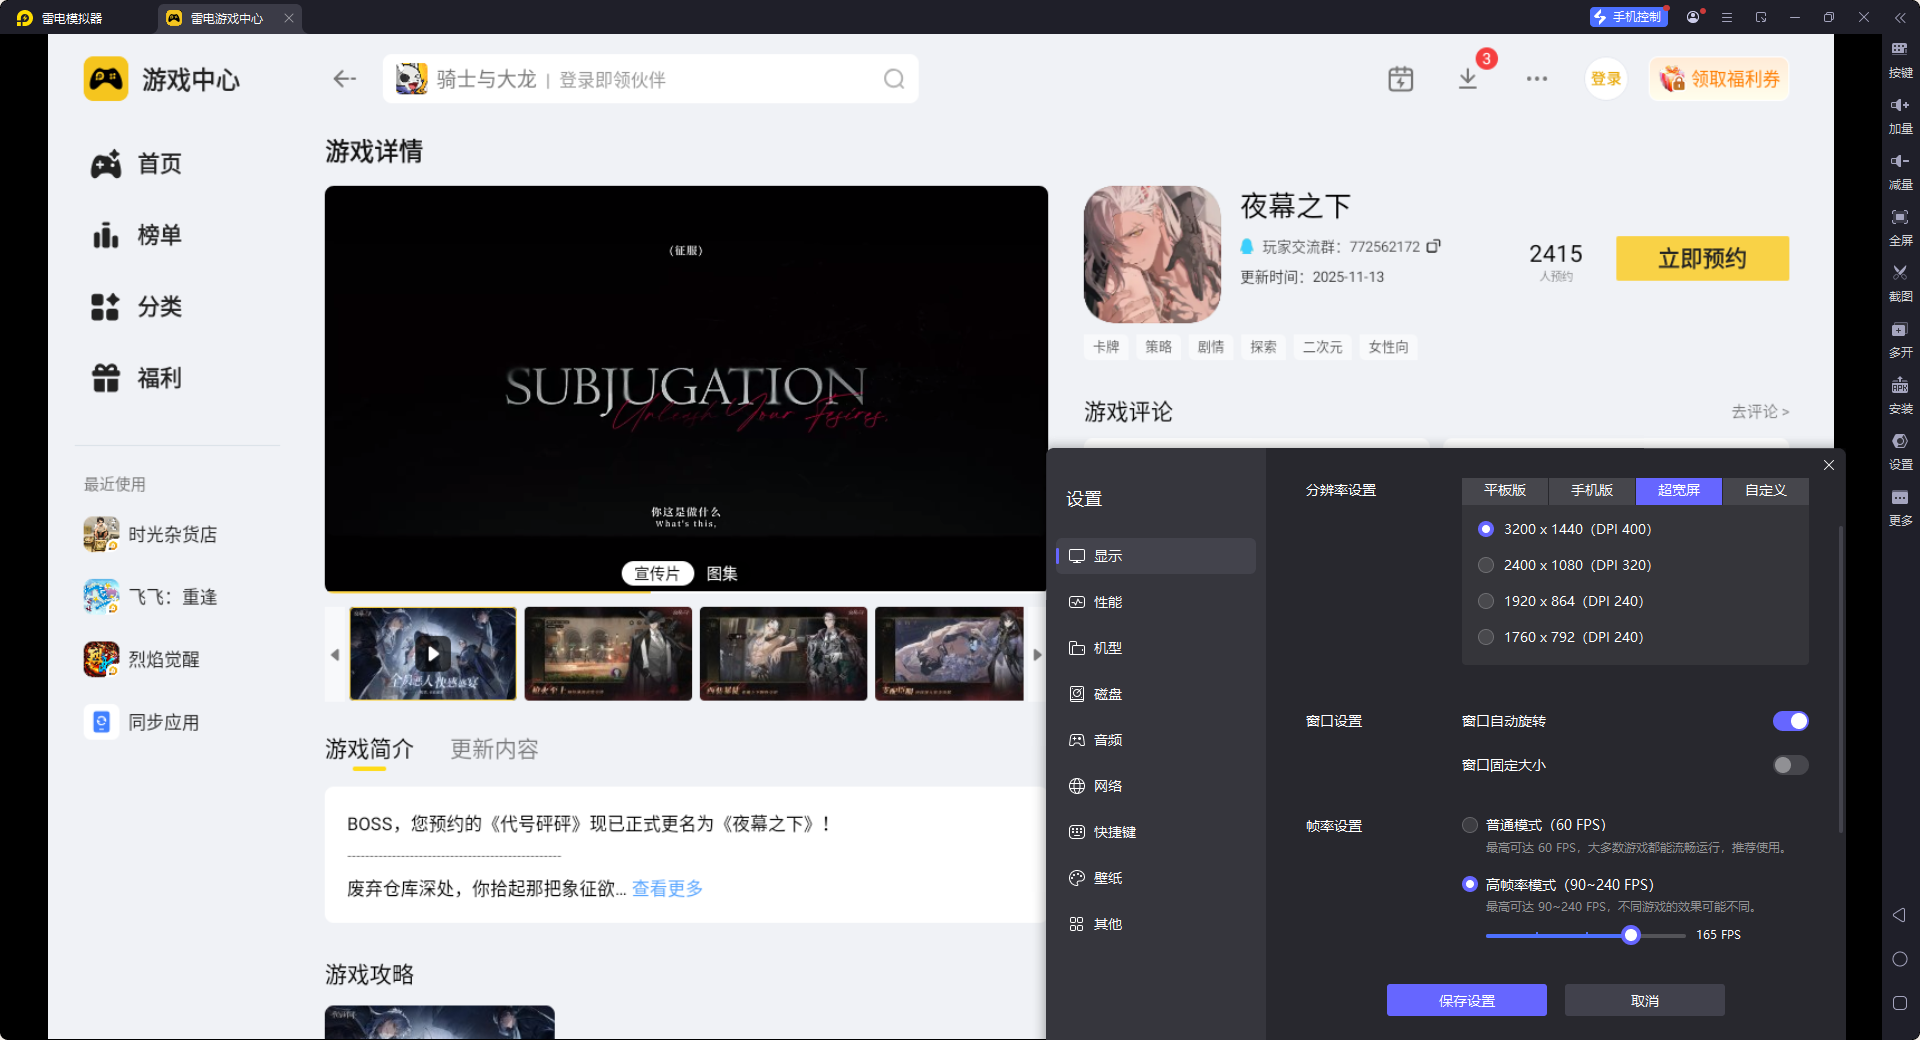Viewport: 1920px width, 1040px height.
Task: Open 网络 settings section
Action: point(1108,786)
